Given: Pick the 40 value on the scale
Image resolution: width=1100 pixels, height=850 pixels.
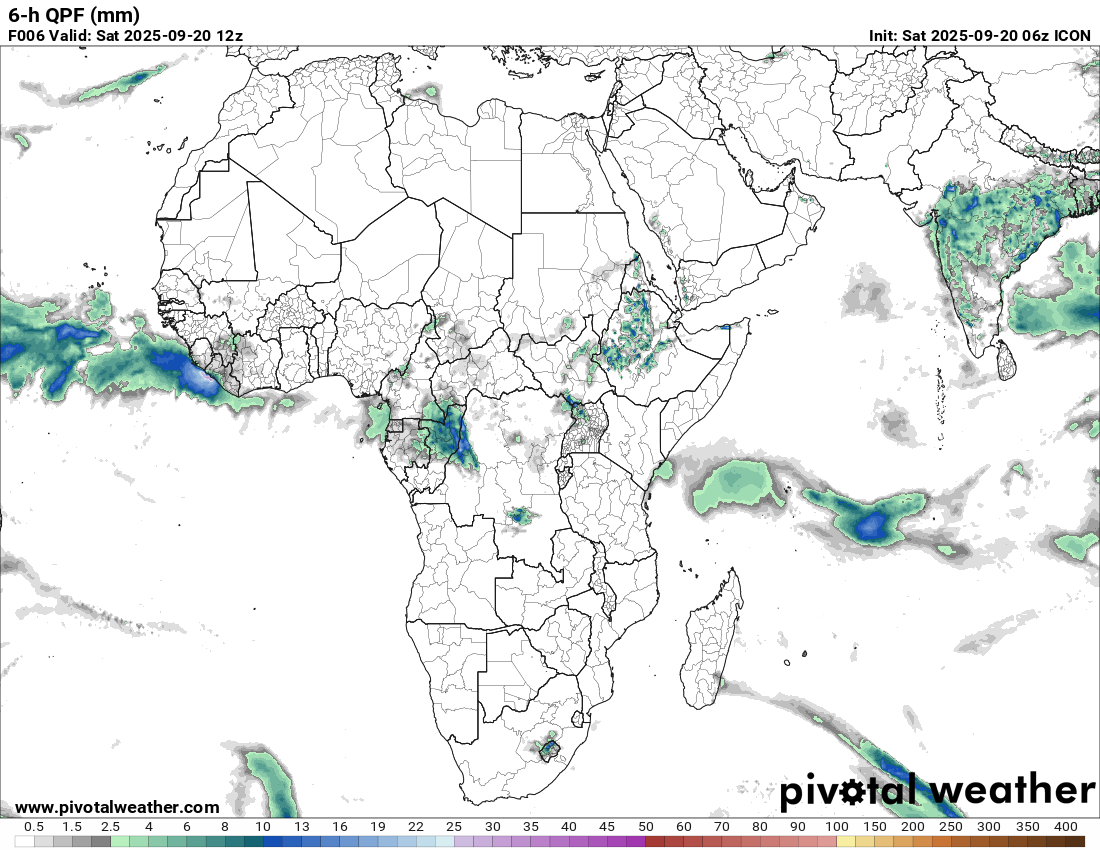Looking at the screenshot, I should [569, 827].
